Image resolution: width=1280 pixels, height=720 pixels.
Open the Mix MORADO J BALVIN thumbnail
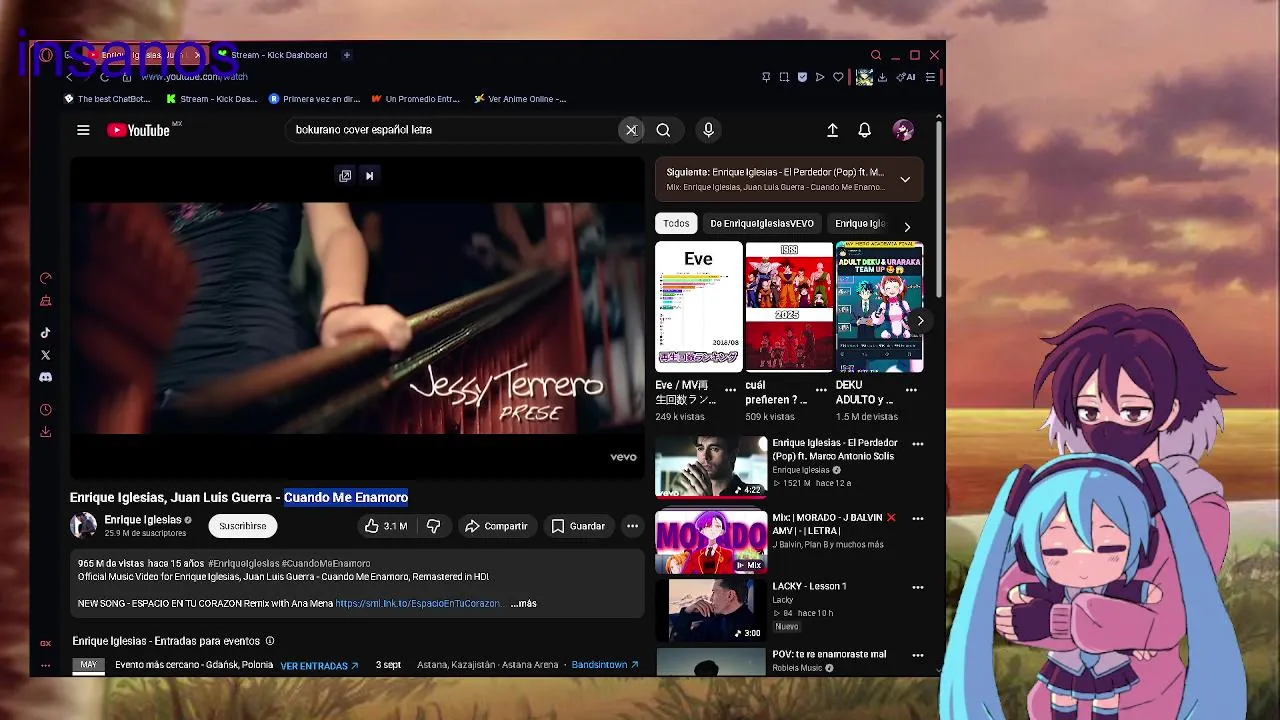pos(711,542)
